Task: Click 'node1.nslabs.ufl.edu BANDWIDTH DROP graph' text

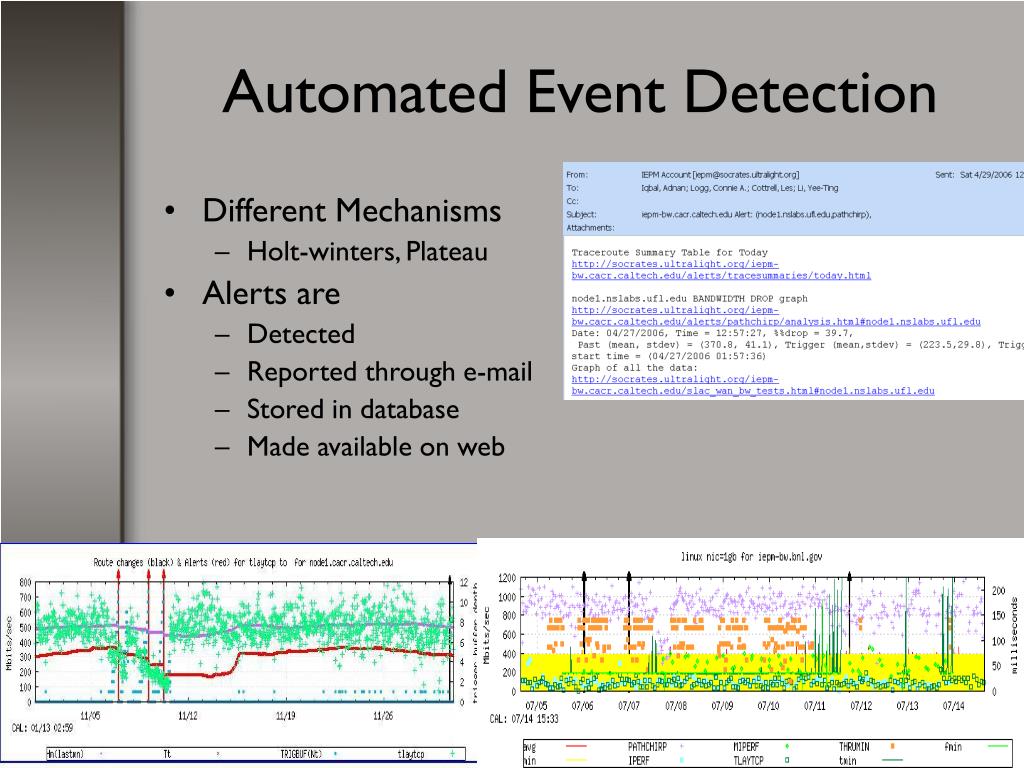Action: (x=689, y=298)
